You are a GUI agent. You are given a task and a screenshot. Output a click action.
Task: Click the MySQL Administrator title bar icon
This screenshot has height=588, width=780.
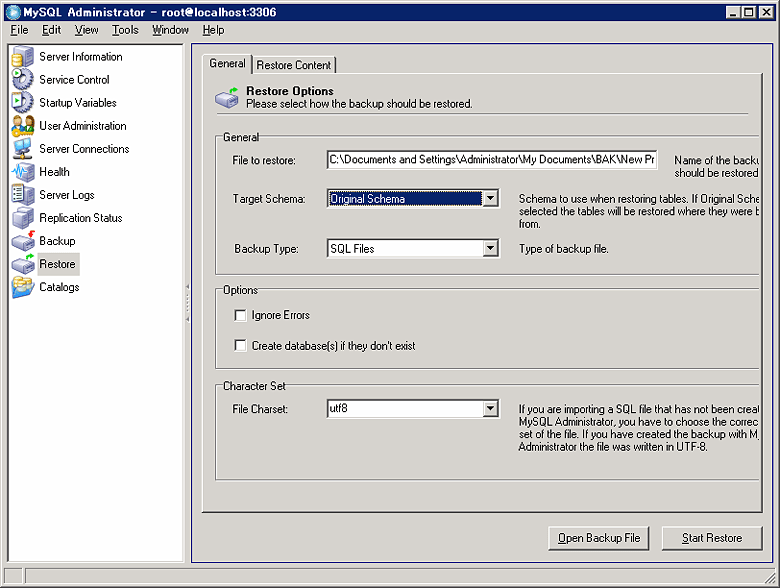(13, 12)
